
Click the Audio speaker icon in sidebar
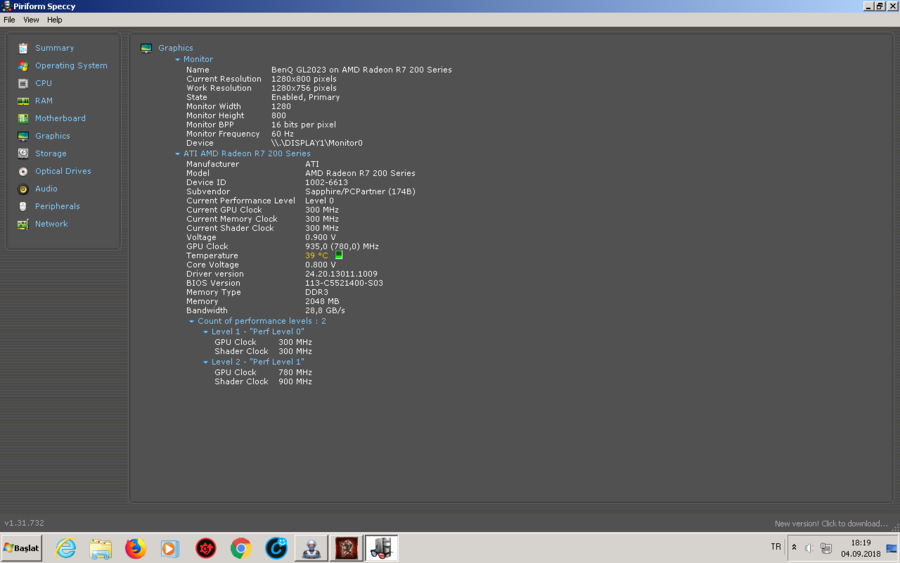(23, 189)
